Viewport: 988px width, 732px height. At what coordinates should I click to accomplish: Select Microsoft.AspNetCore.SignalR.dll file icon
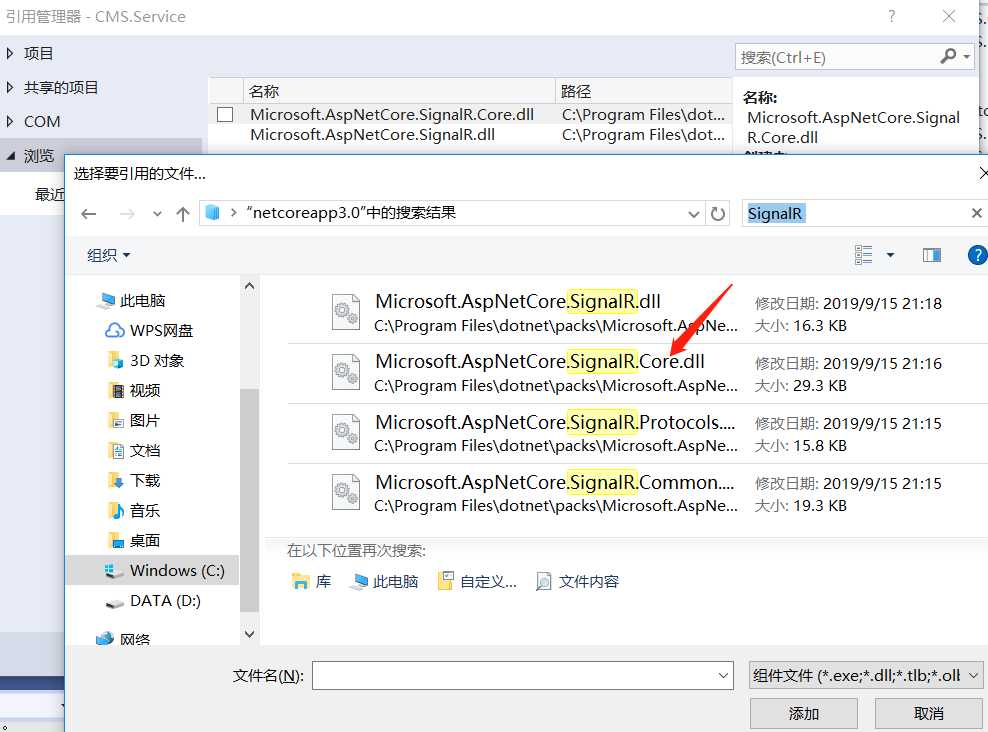tap(346, 312)
